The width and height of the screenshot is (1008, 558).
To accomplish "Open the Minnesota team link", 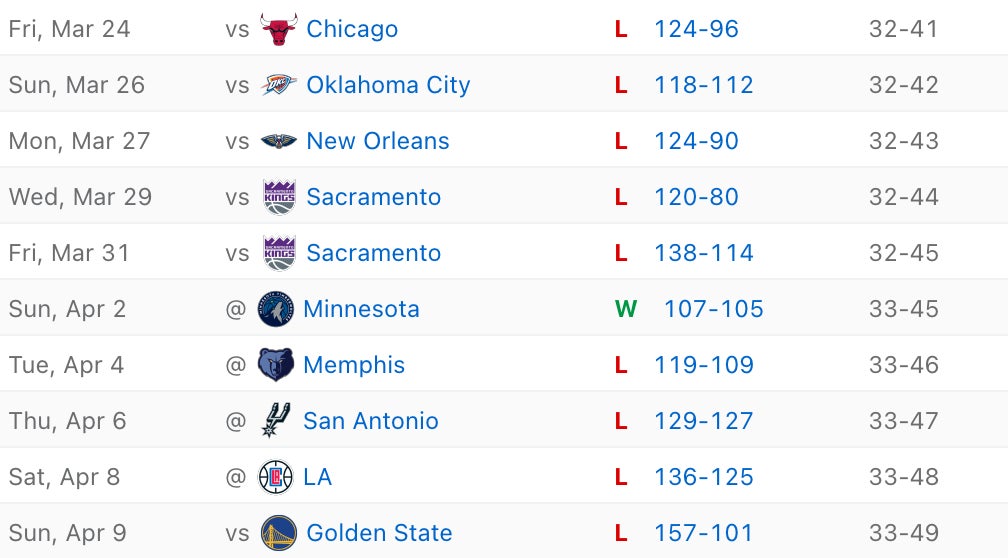I will click(361, 309).
